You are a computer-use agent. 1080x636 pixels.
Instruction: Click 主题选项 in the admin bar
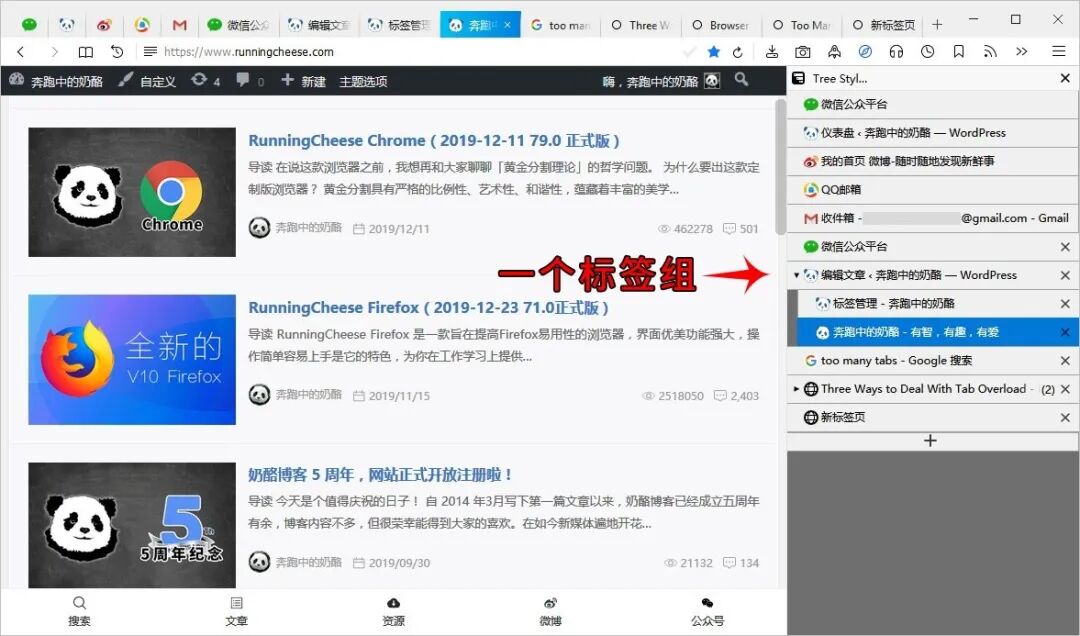coord(363,81)
